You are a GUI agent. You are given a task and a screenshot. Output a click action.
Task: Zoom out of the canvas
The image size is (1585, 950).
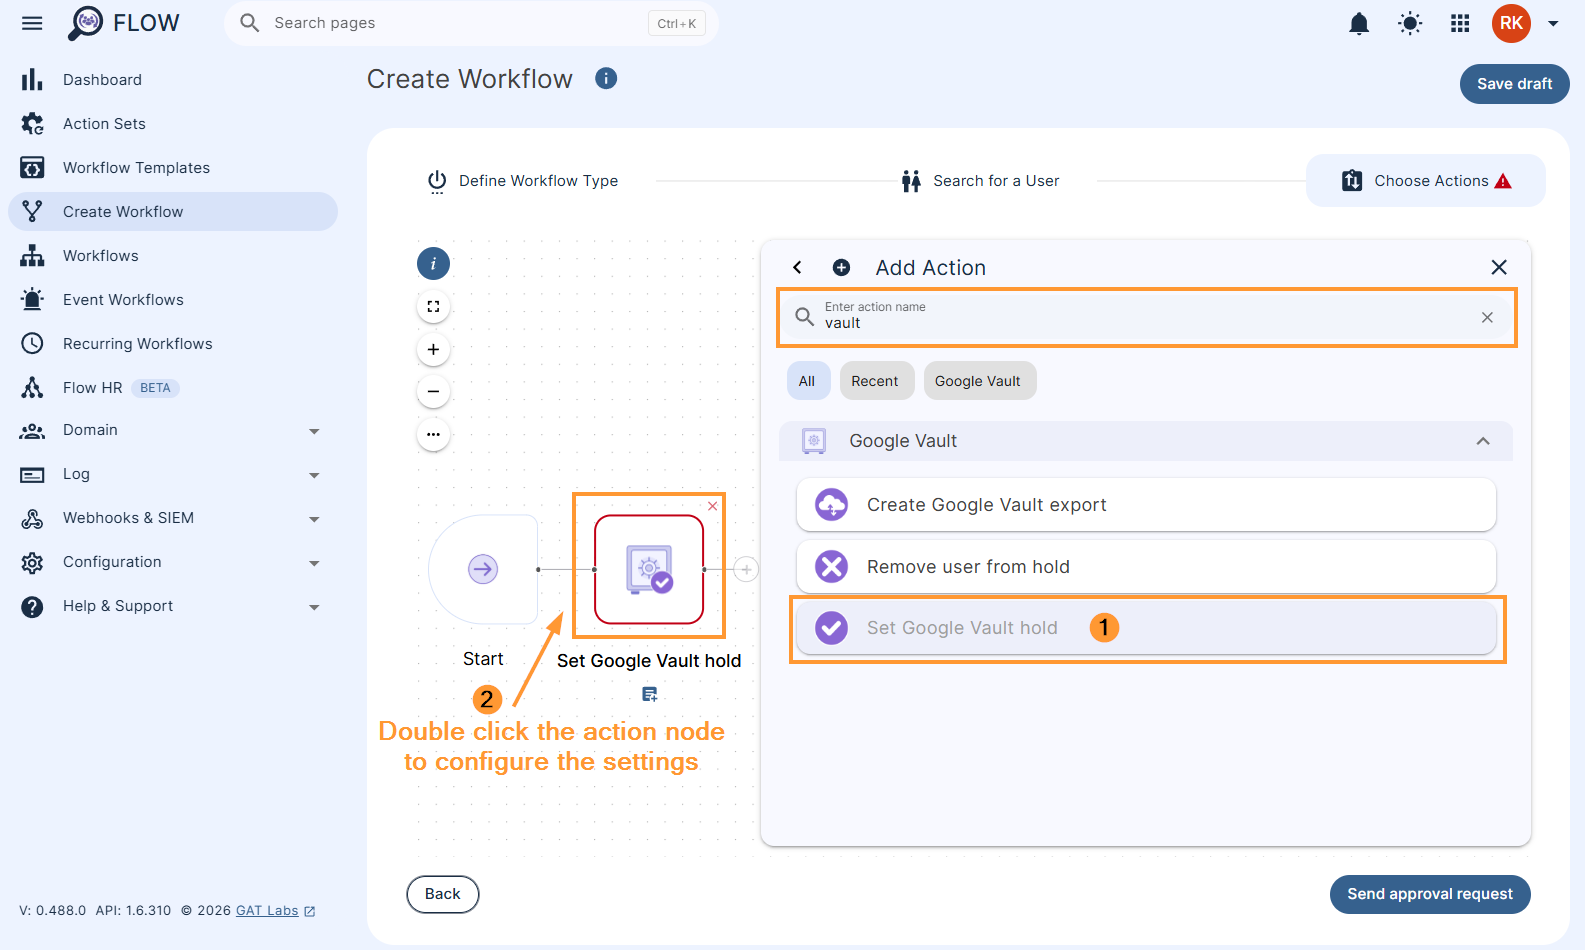(x=433, y=391)
